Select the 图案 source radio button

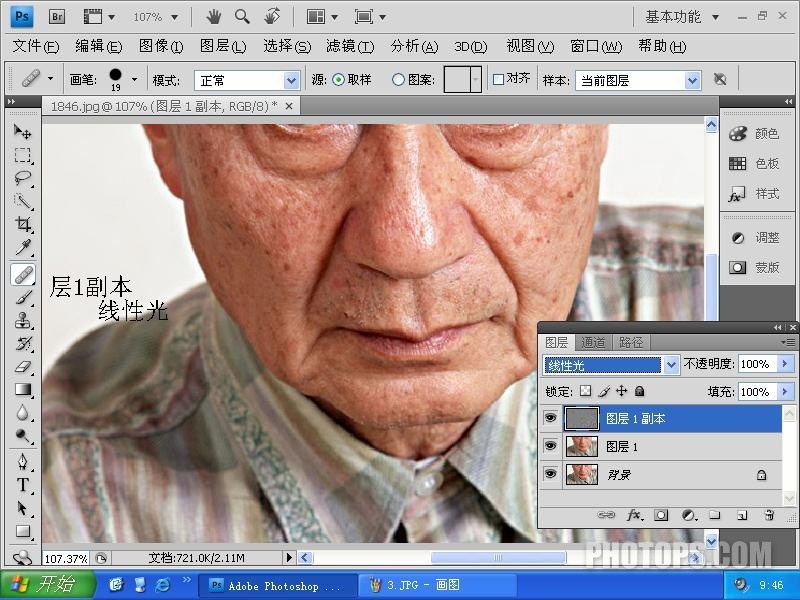point(398,80)
